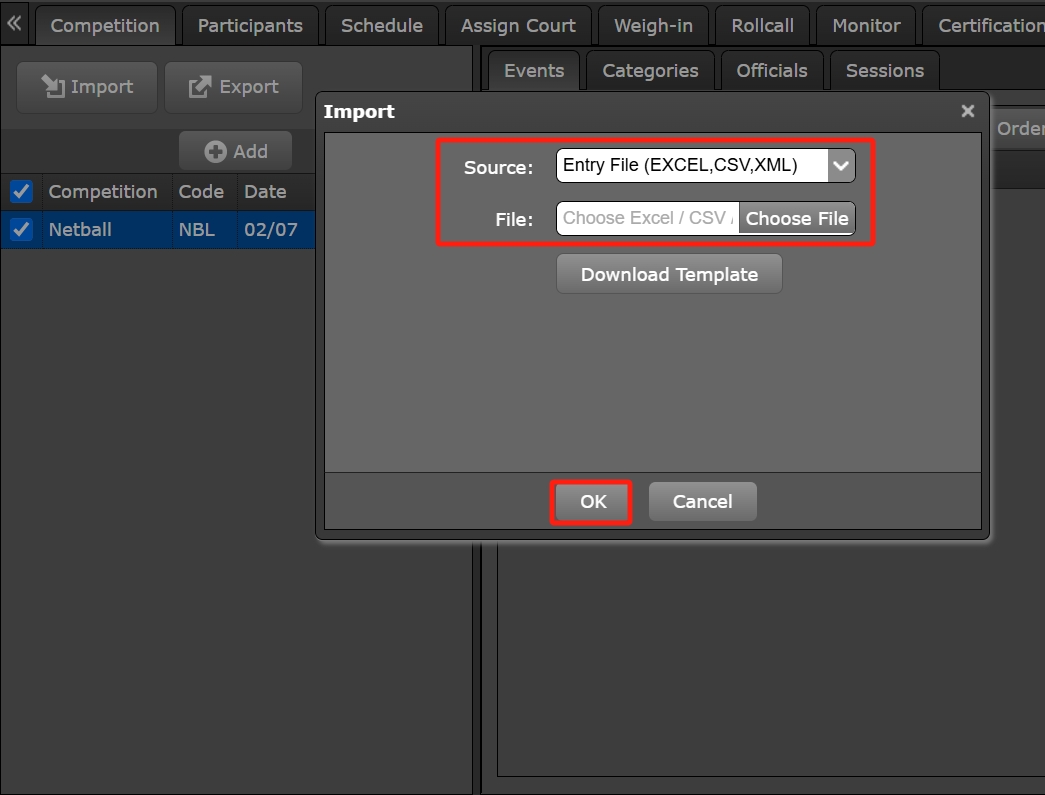Uncheck the Netball competition checkbox

(x=21, y=230)
